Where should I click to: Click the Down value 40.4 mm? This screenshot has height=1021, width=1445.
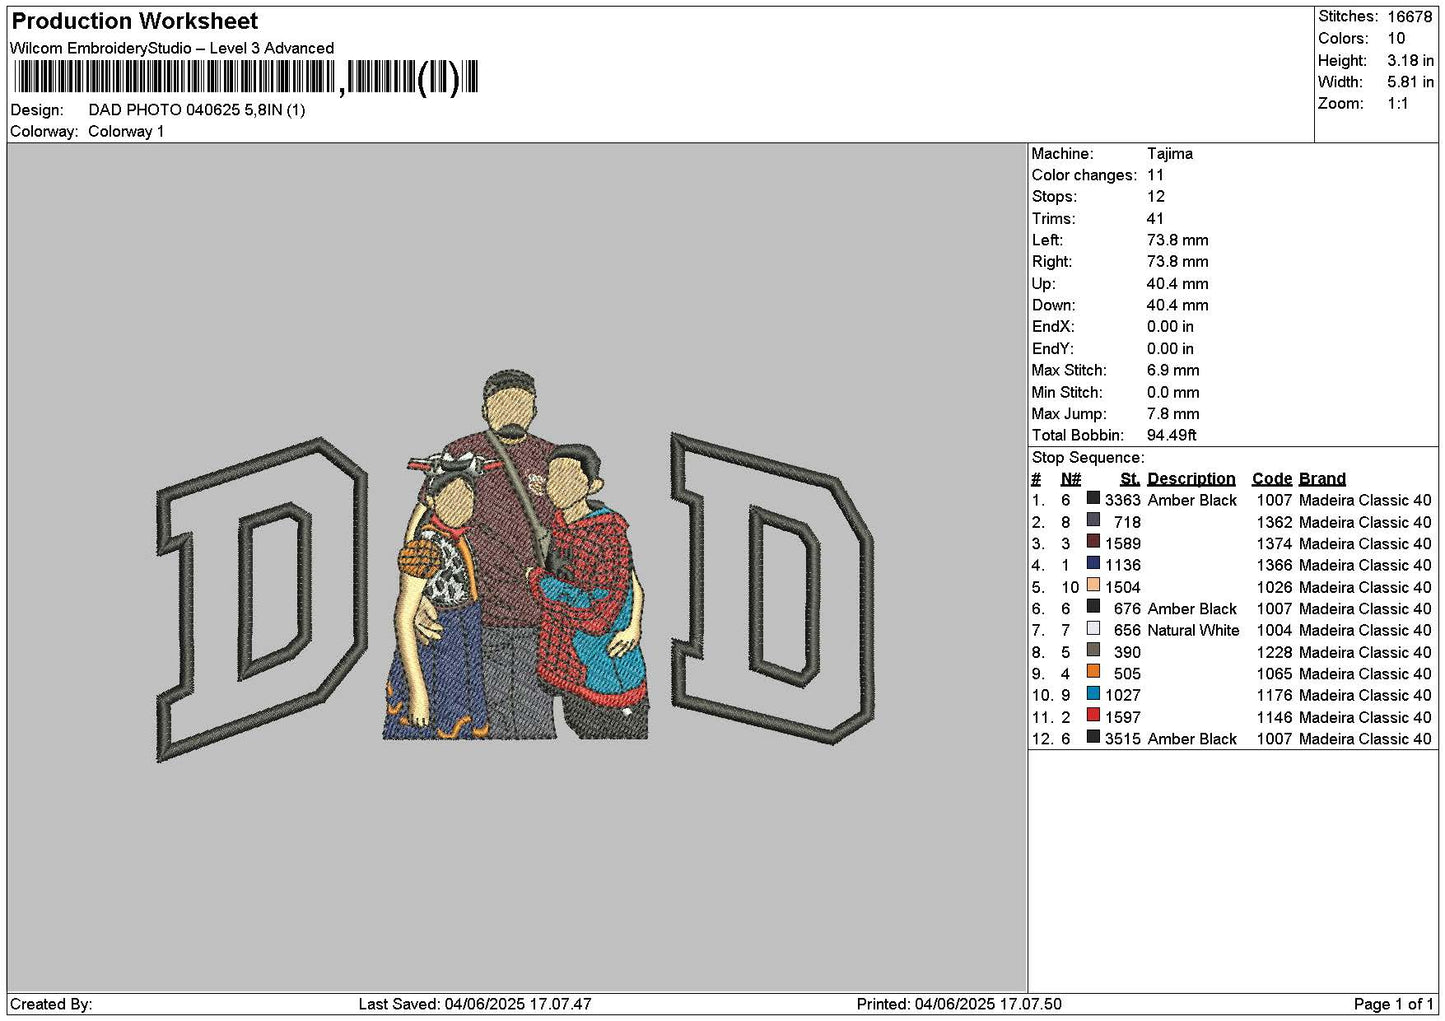1177,306
